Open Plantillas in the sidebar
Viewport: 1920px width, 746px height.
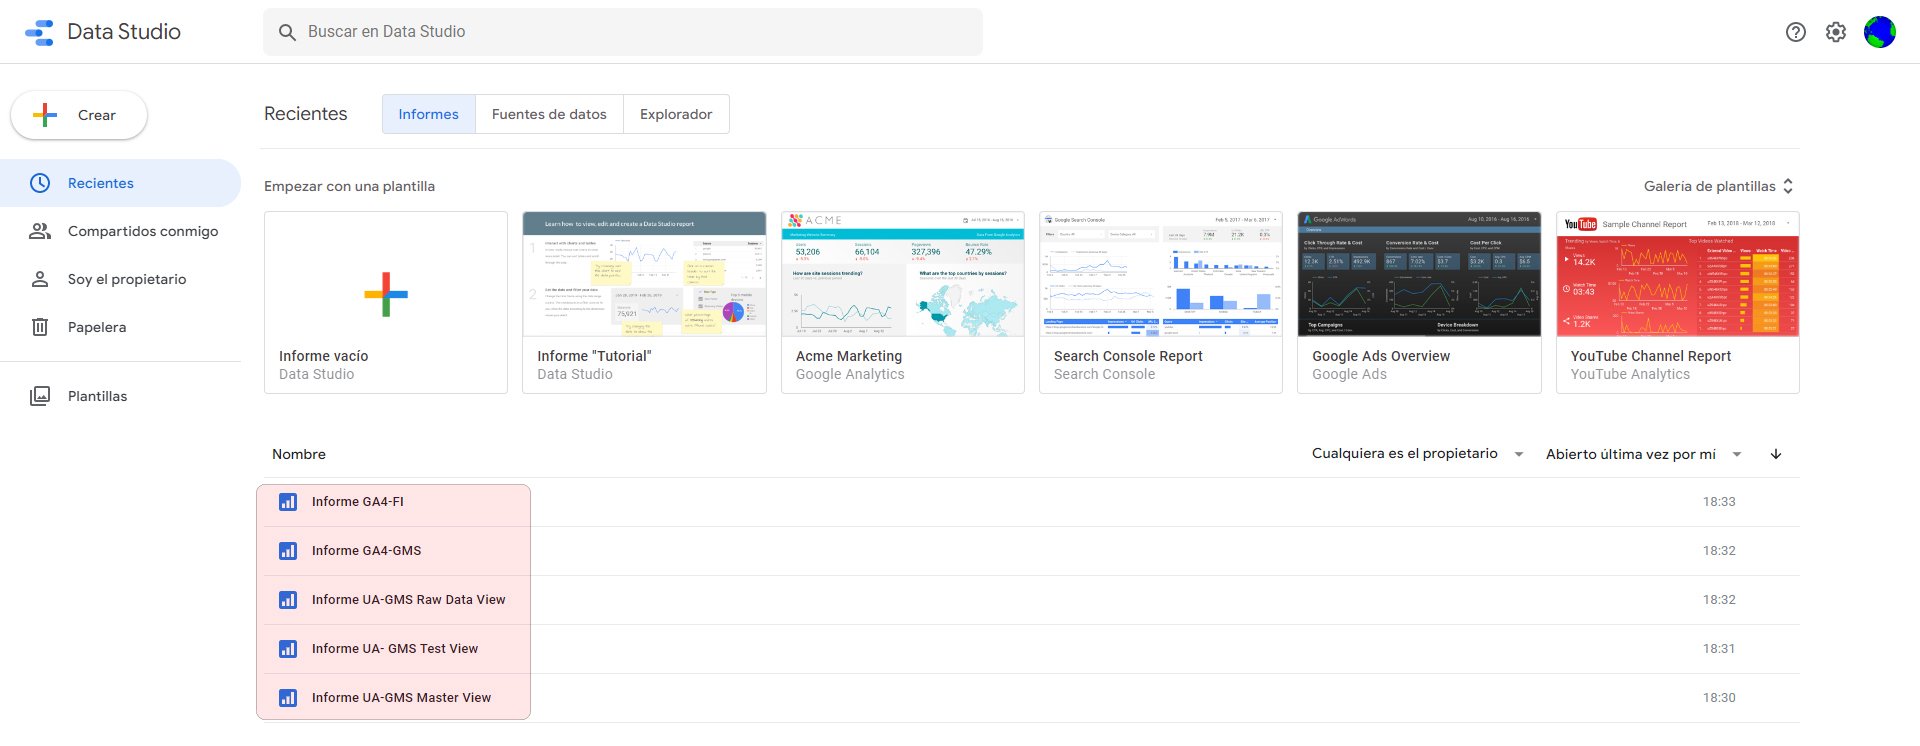point(120,396)
